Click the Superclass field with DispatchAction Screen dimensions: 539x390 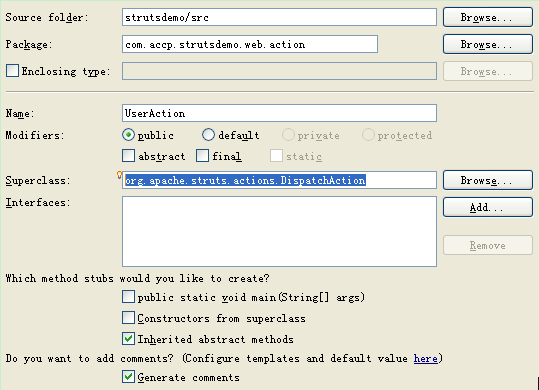click(x=279, y=180)
